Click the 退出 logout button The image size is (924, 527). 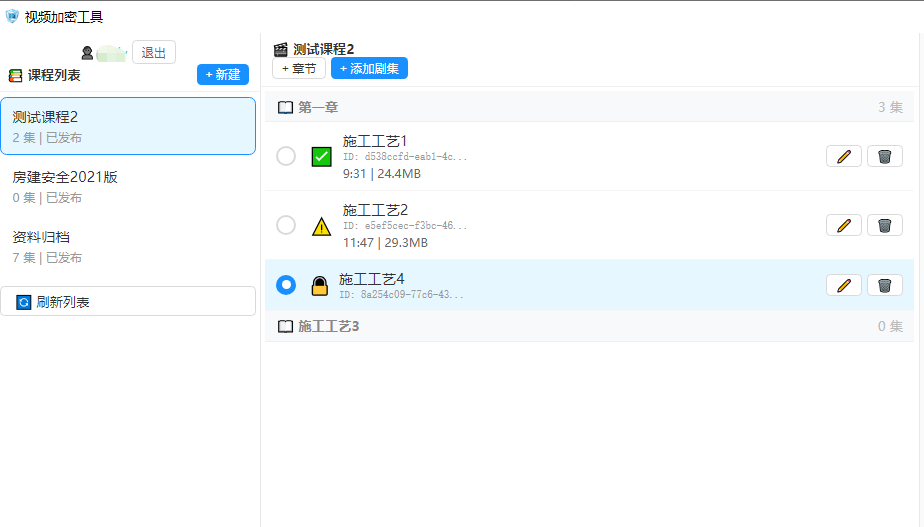(154, 52)
